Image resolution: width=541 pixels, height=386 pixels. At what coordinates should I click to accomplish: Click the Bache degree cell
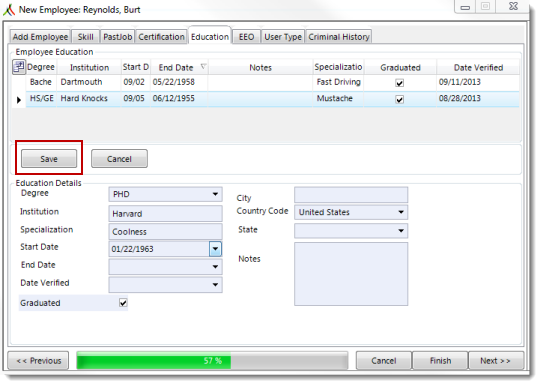[x=41, y=82]
